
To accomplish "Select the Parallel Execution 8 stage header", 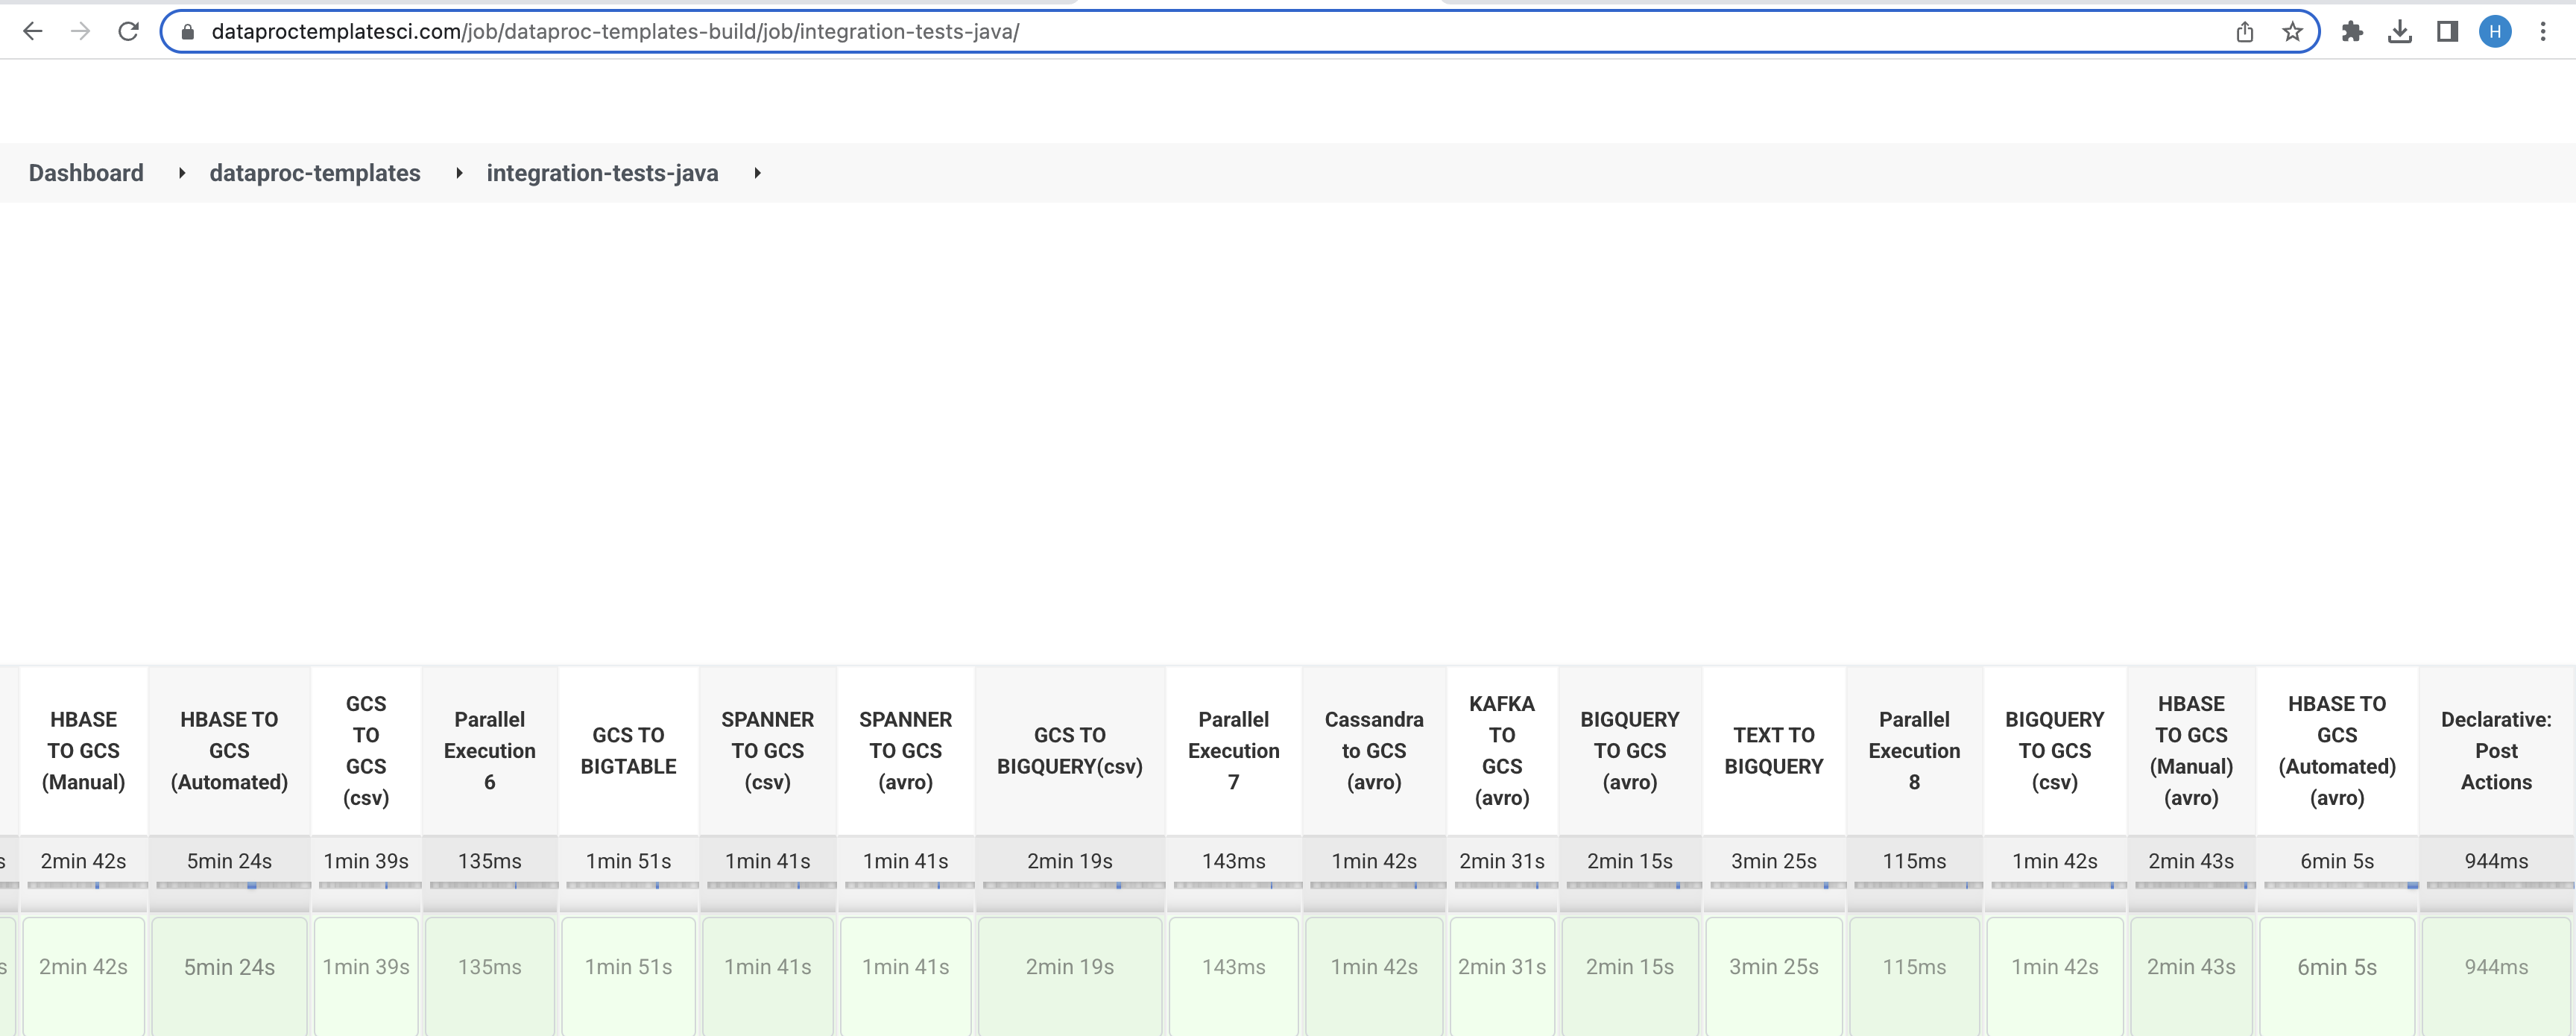I will pos(1914,750).
